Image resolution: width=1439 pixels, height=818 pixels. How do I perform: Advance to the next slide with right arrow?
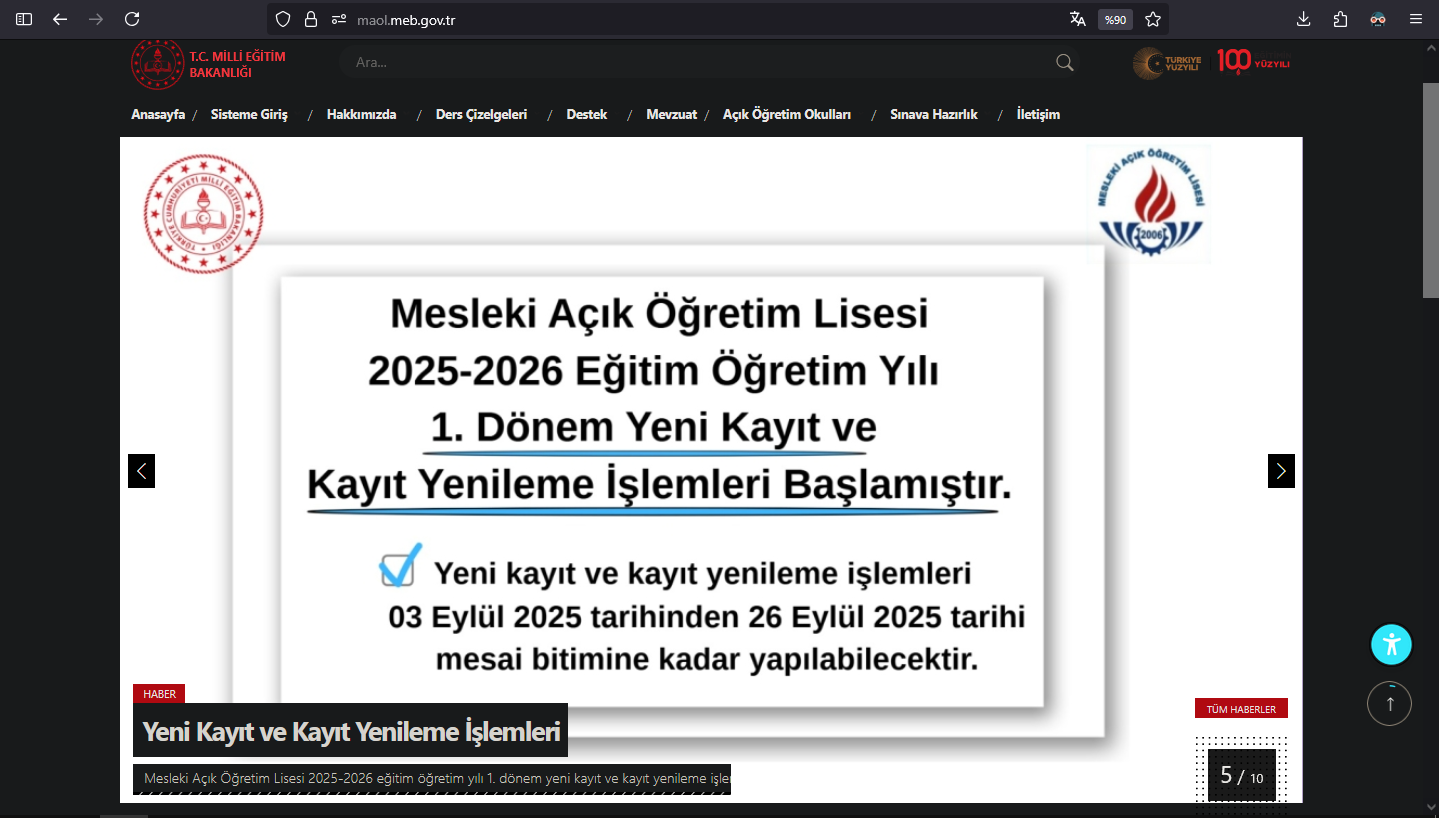point(1281,471)
